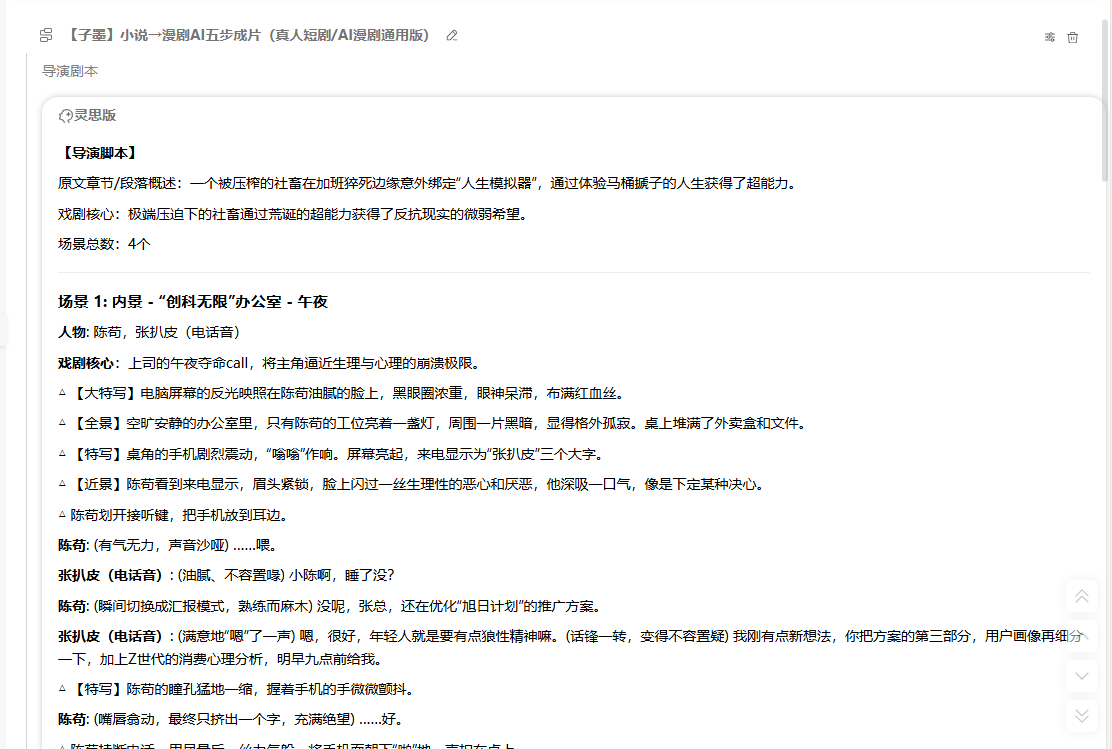Click the 上司的午夜夺命call line
Screen dimensions: 1112x749
click(x=272, y=364)
